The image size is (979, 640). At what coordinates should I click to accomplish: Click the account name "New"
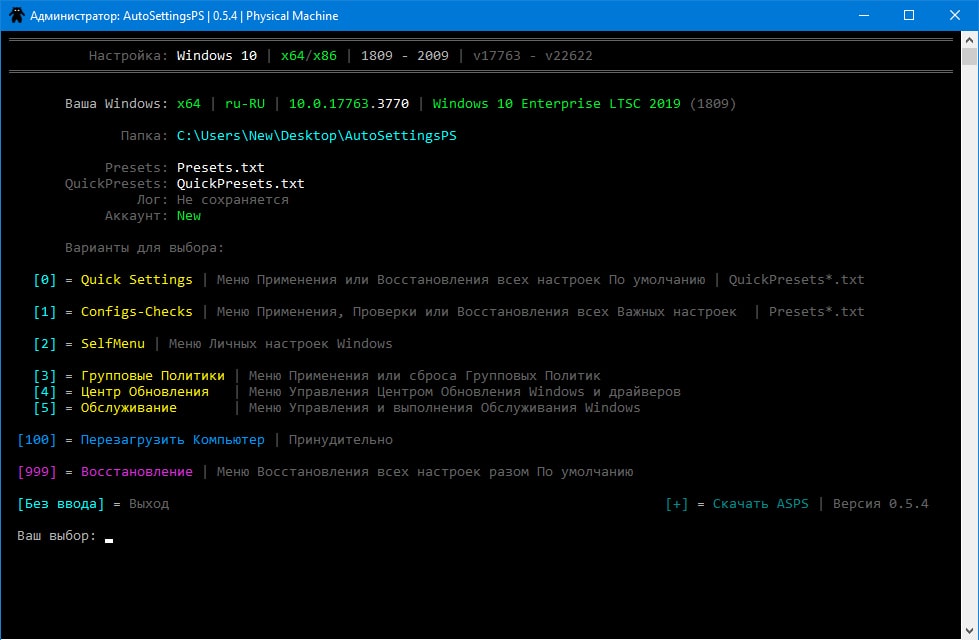[188, 215]
